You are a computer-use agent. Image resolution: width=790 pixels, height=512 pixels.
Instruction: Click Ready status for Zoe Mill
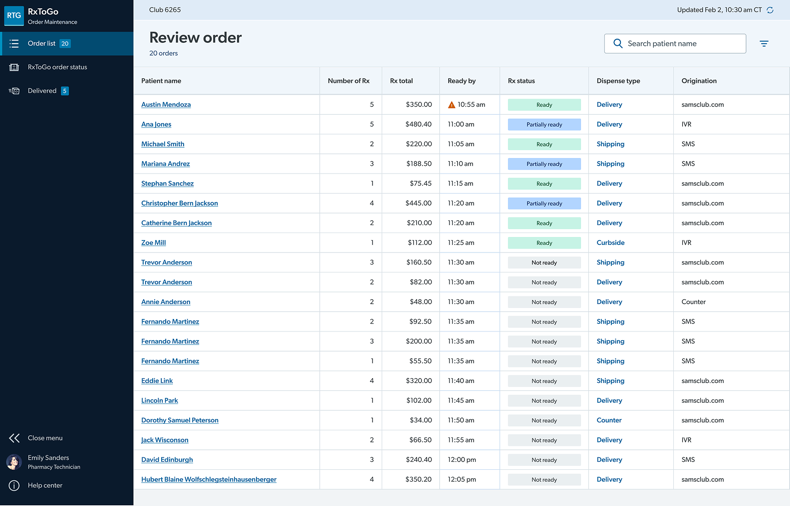click(544, 243)
